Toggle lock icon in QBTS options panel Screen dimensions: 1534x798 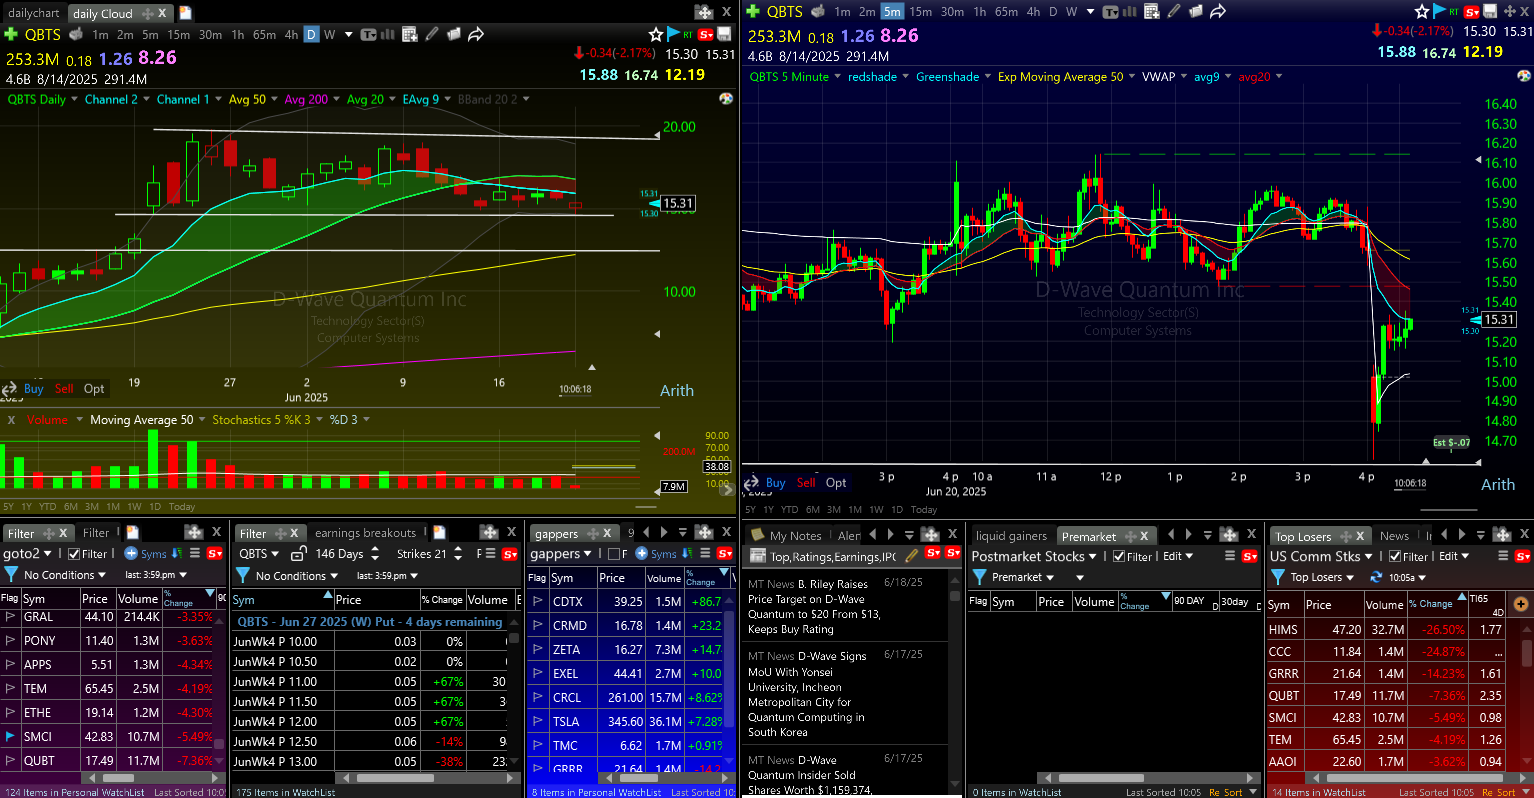[x=298, y=554]
